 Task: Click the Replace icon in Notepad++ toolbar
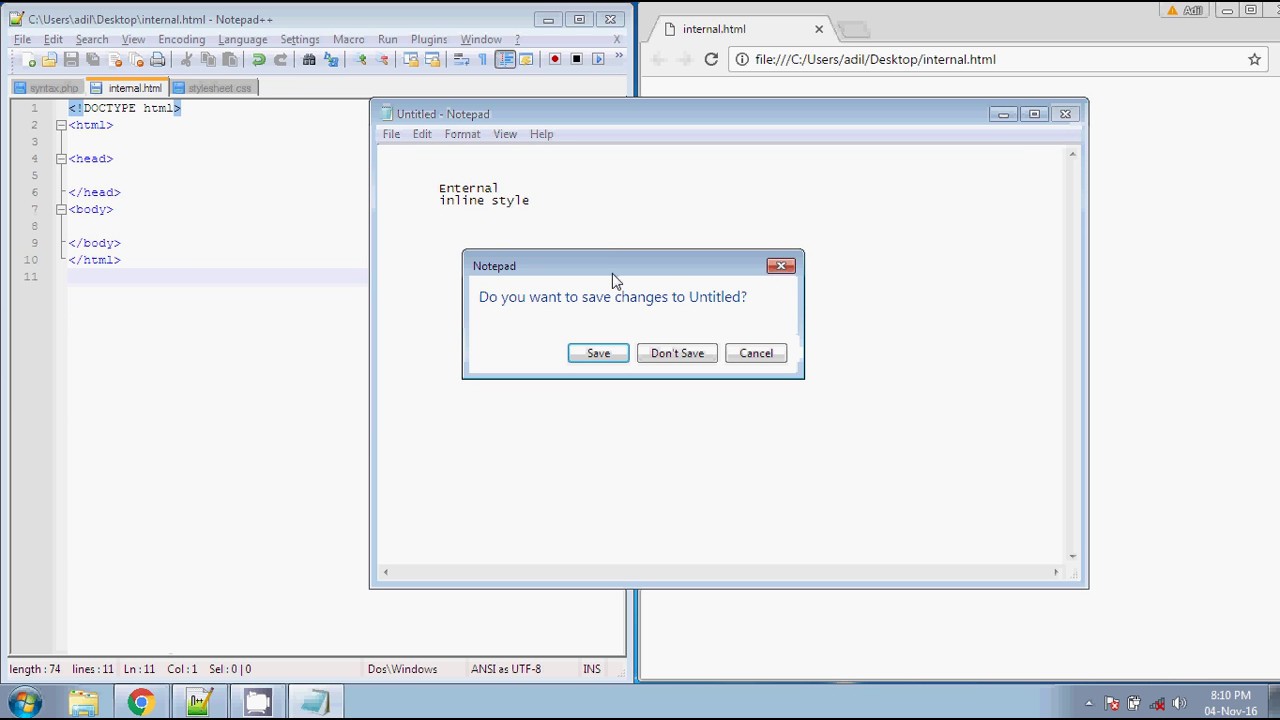(331, 60)
